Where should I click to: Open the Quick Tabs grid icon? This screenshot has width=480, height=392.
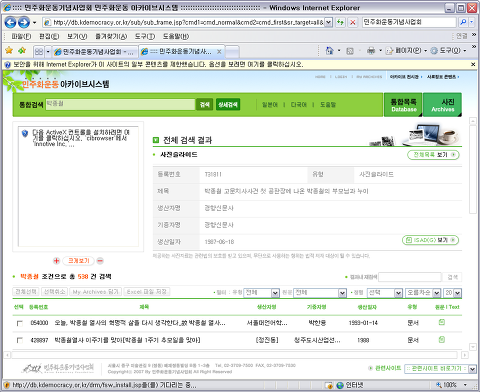39,52
